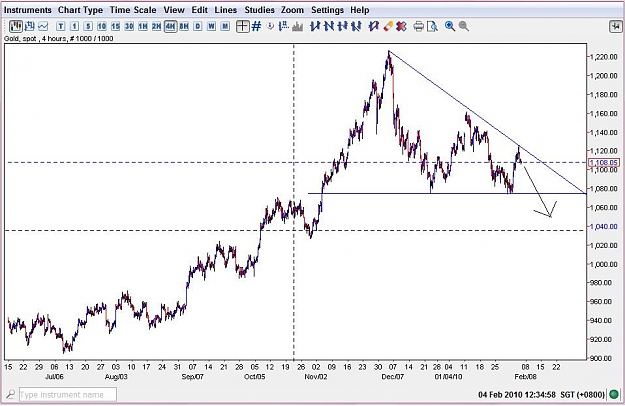625x406 pixels.
Task: Switch to 10 minute time scale
Action: point(102,27)
